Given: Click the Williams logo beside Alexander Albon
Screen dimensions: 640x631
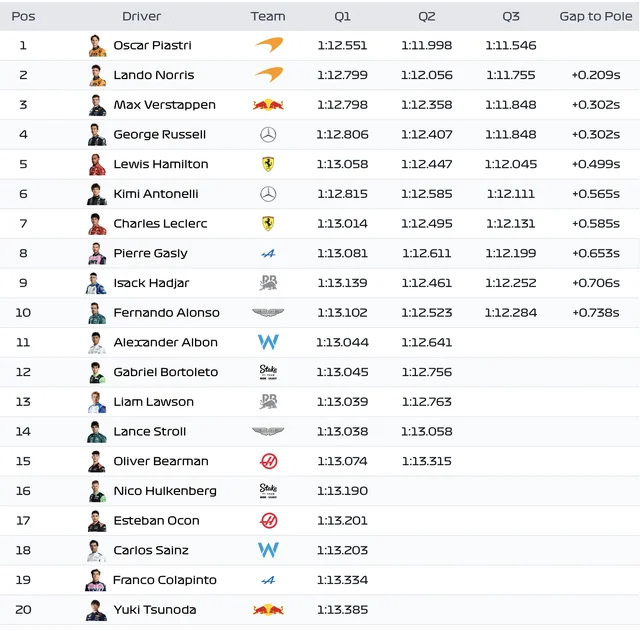Looking at the screenshot, I should pyautogui.click(x=268, y=342).
